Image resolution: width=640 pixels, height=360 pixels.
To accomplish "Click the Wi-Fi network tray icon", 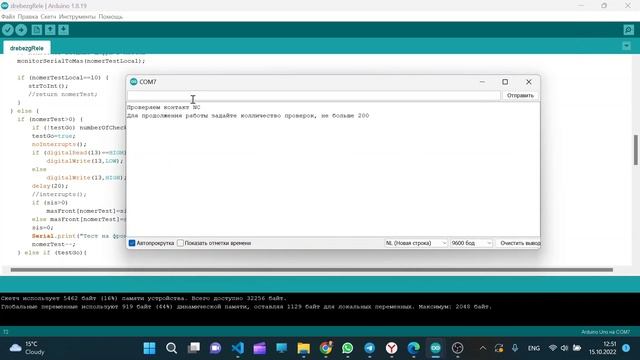I will pyautogui.click(x=553, y=348).
